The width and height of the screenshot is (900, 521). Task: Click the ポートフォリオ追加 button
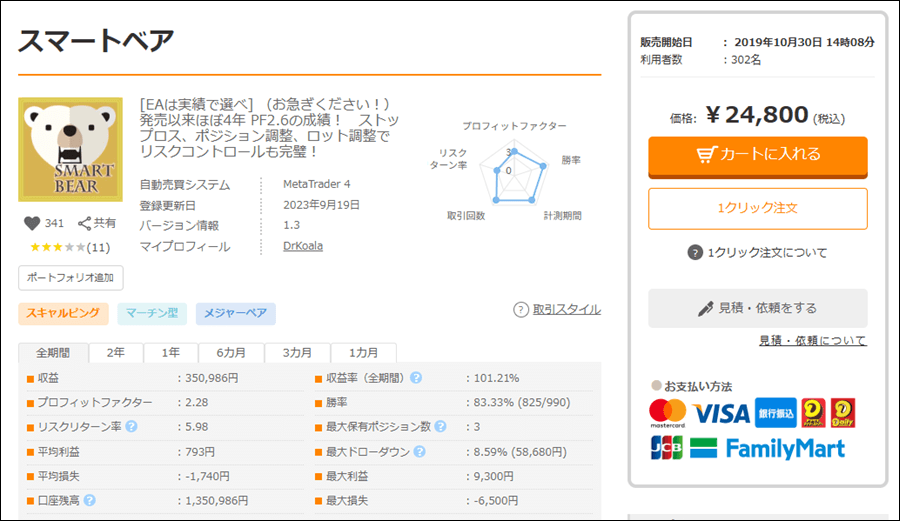pyautogui.click(x=70, y=278)
